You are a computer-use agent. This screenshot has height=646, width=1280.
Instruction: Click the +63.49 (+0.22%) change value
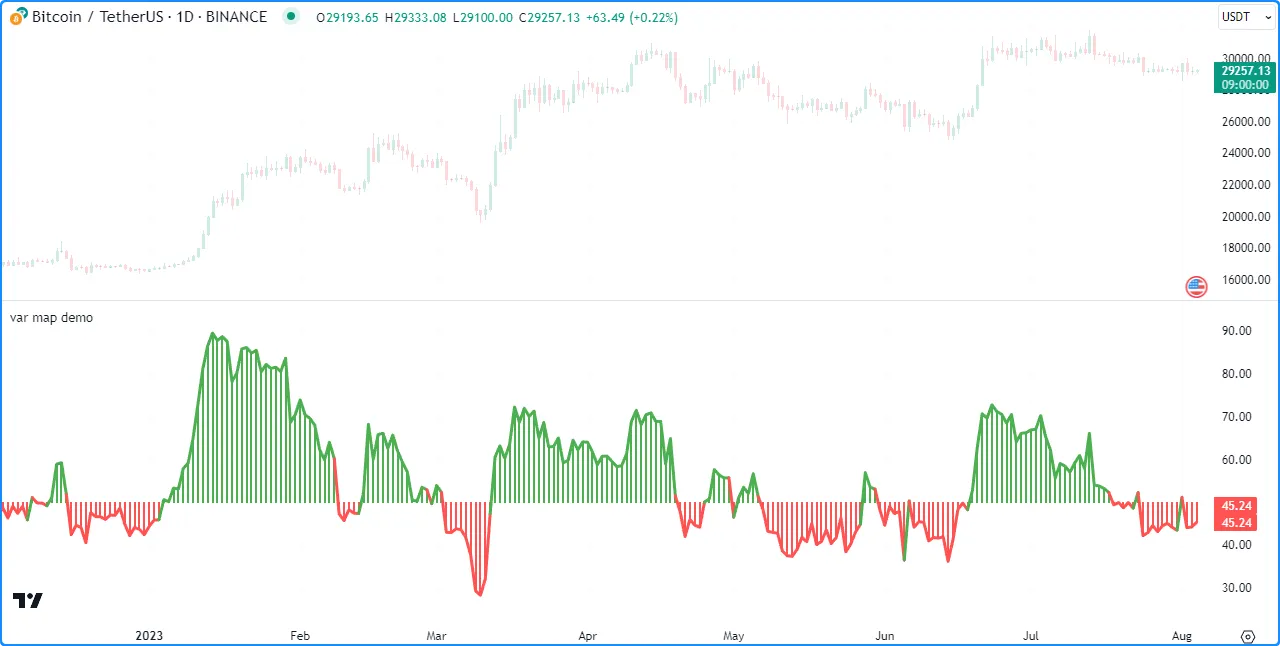pos(634,18)
